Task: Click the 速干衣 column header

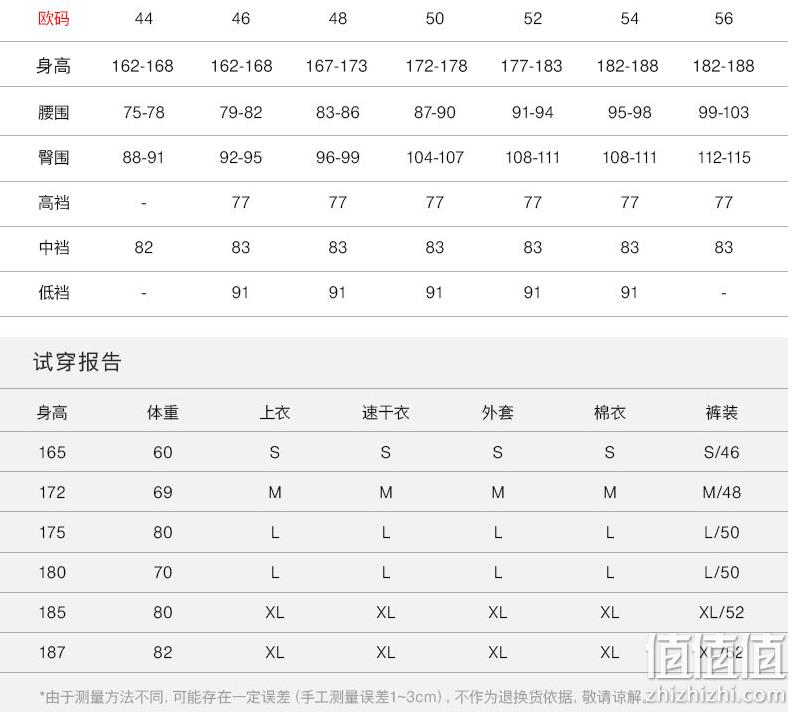Action: tap(386, 412)
